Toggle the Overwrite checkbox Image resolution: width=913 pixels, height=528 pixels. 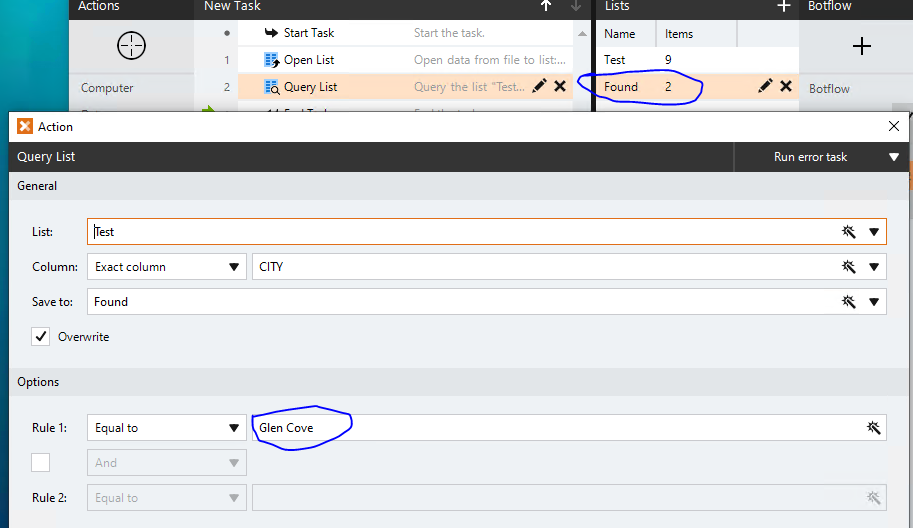pyautogui.click(x=40, y=336)
